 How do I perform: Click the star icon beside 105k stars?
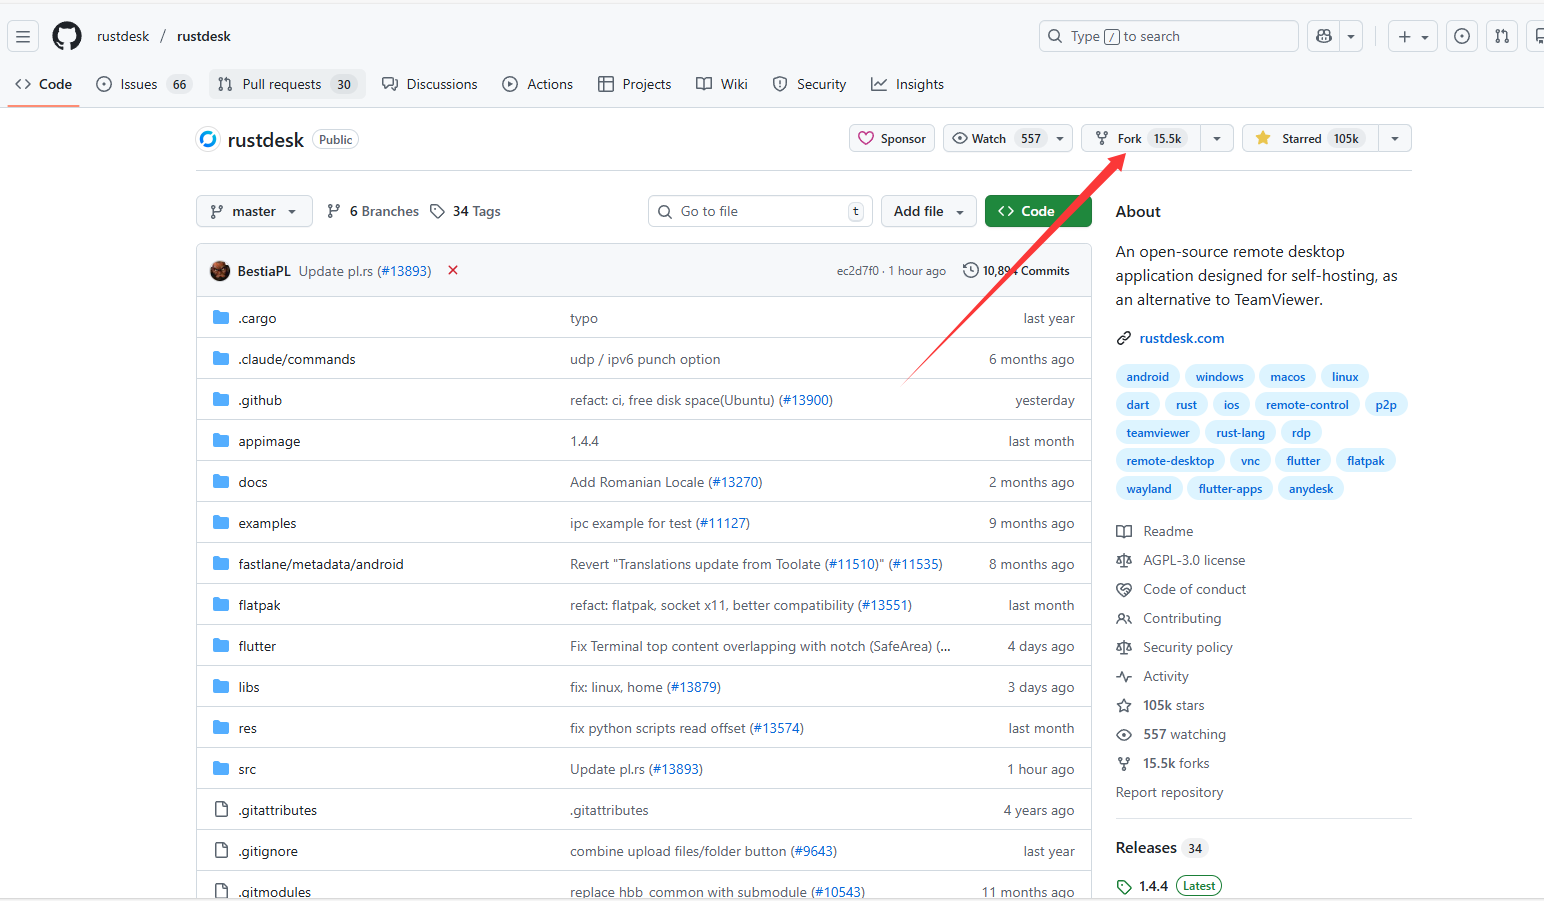[1124, 705]
